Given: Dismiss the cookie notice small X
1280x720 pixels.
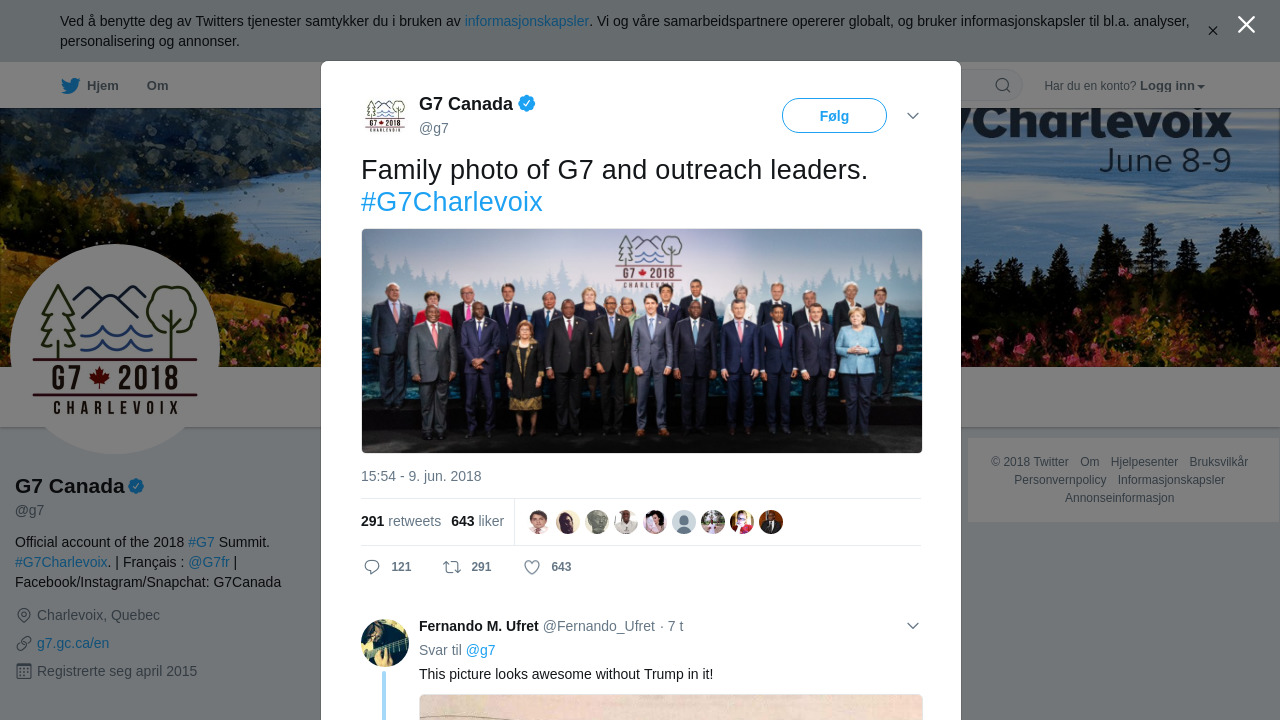Looking at the screenshot, I should [x=1212, y=31].
